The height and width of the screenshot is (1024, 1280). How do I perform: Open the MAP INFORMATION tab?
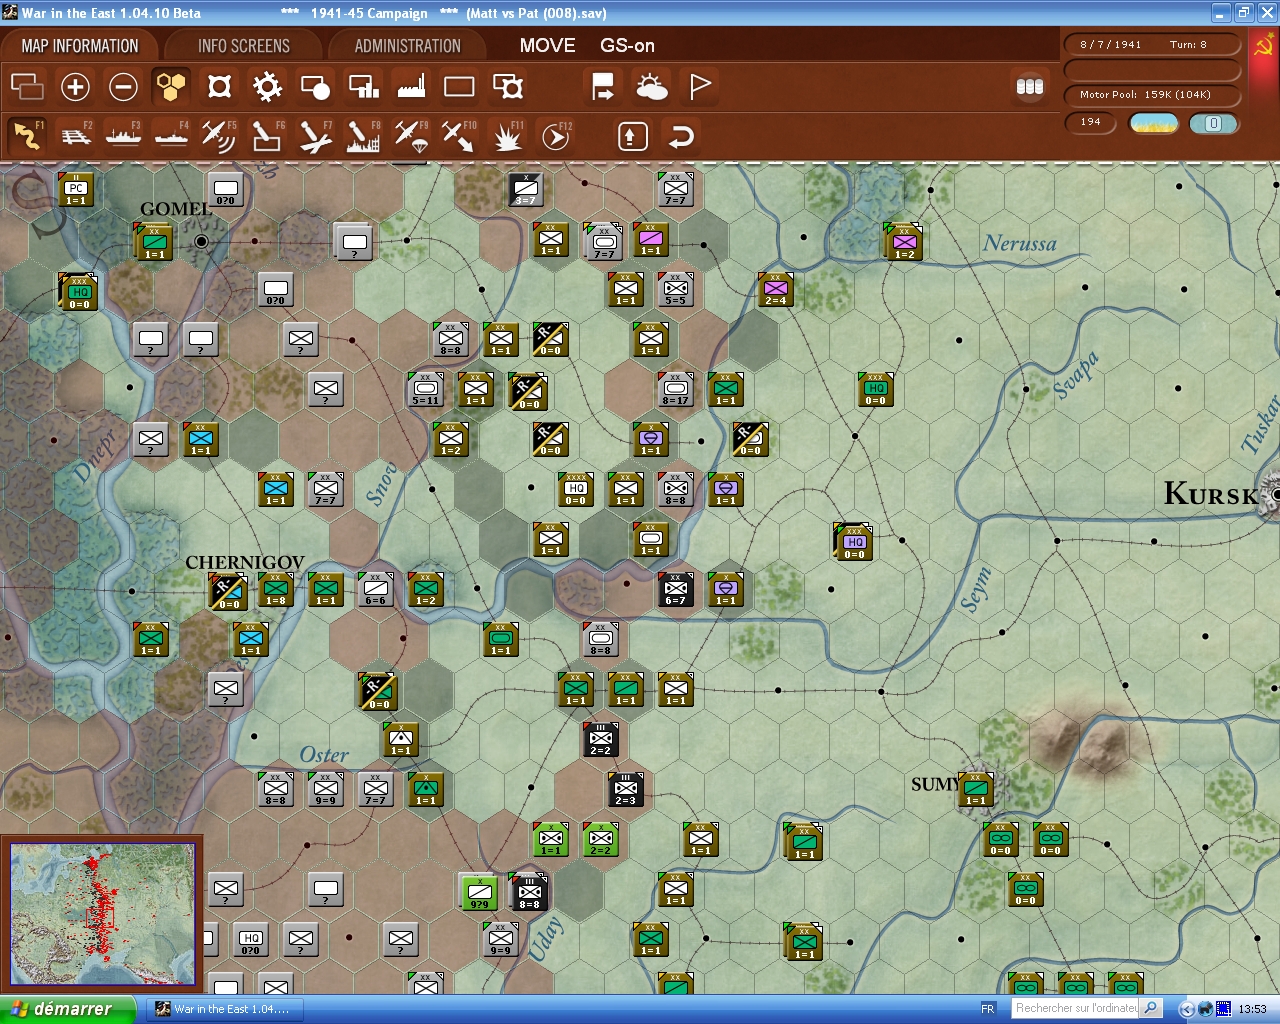pyautogui.click(x=80, y=46)
